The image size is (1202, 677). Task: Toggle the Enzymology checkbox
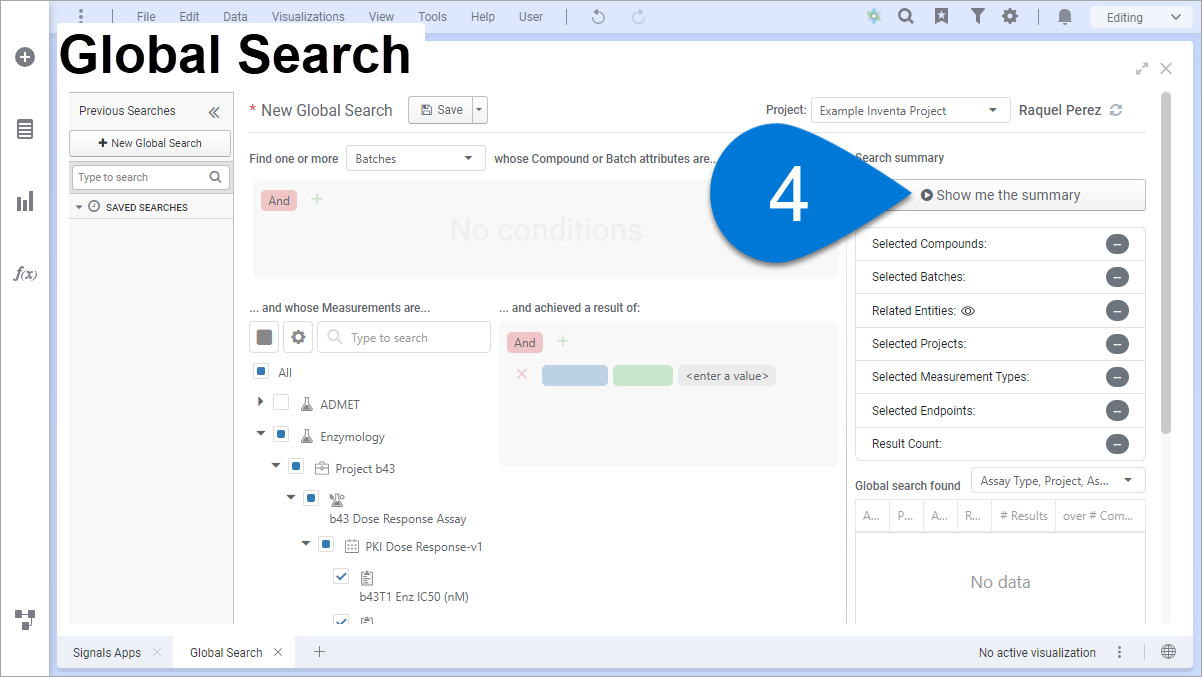tap(281, 435)
